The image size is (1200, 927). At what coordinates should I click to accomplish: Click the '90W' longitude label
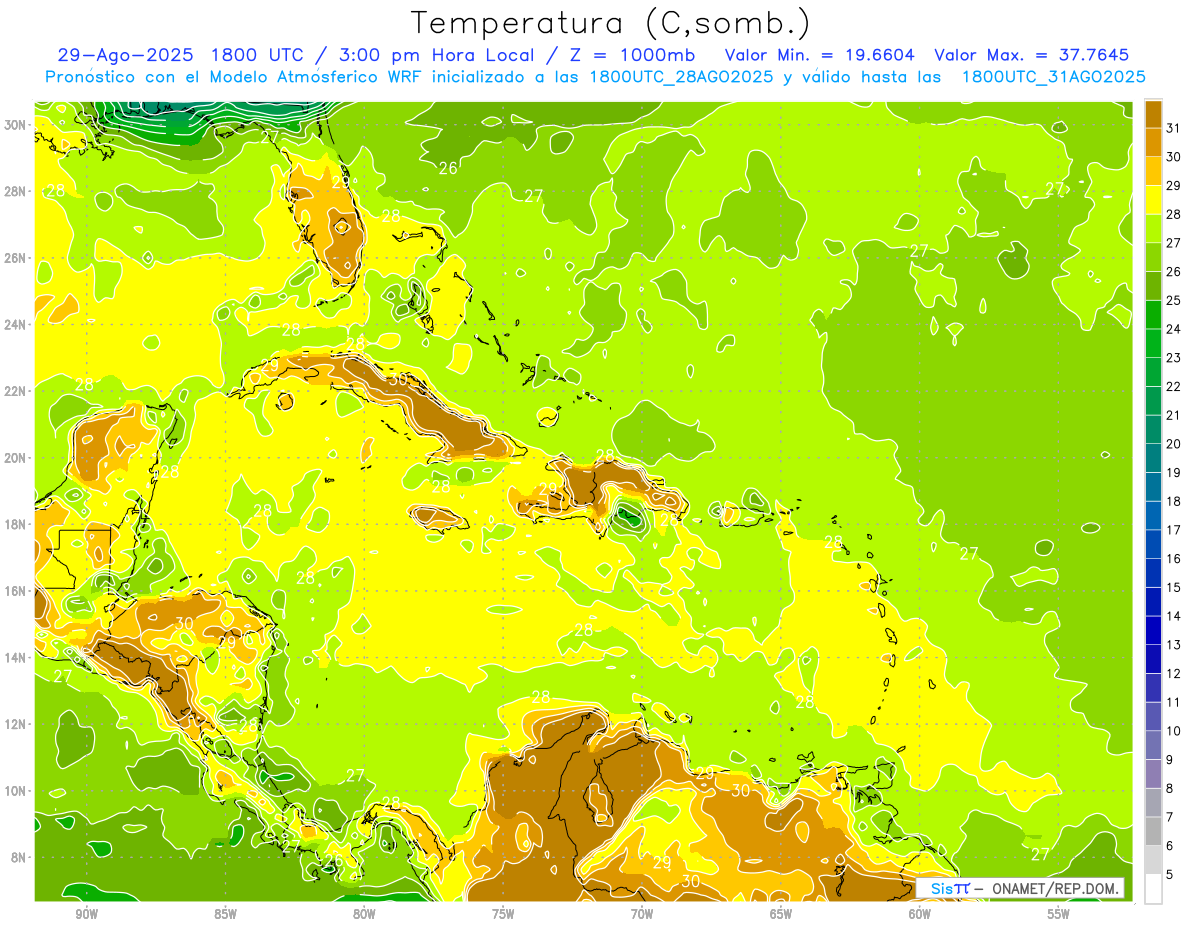click(x=86, y=914)
